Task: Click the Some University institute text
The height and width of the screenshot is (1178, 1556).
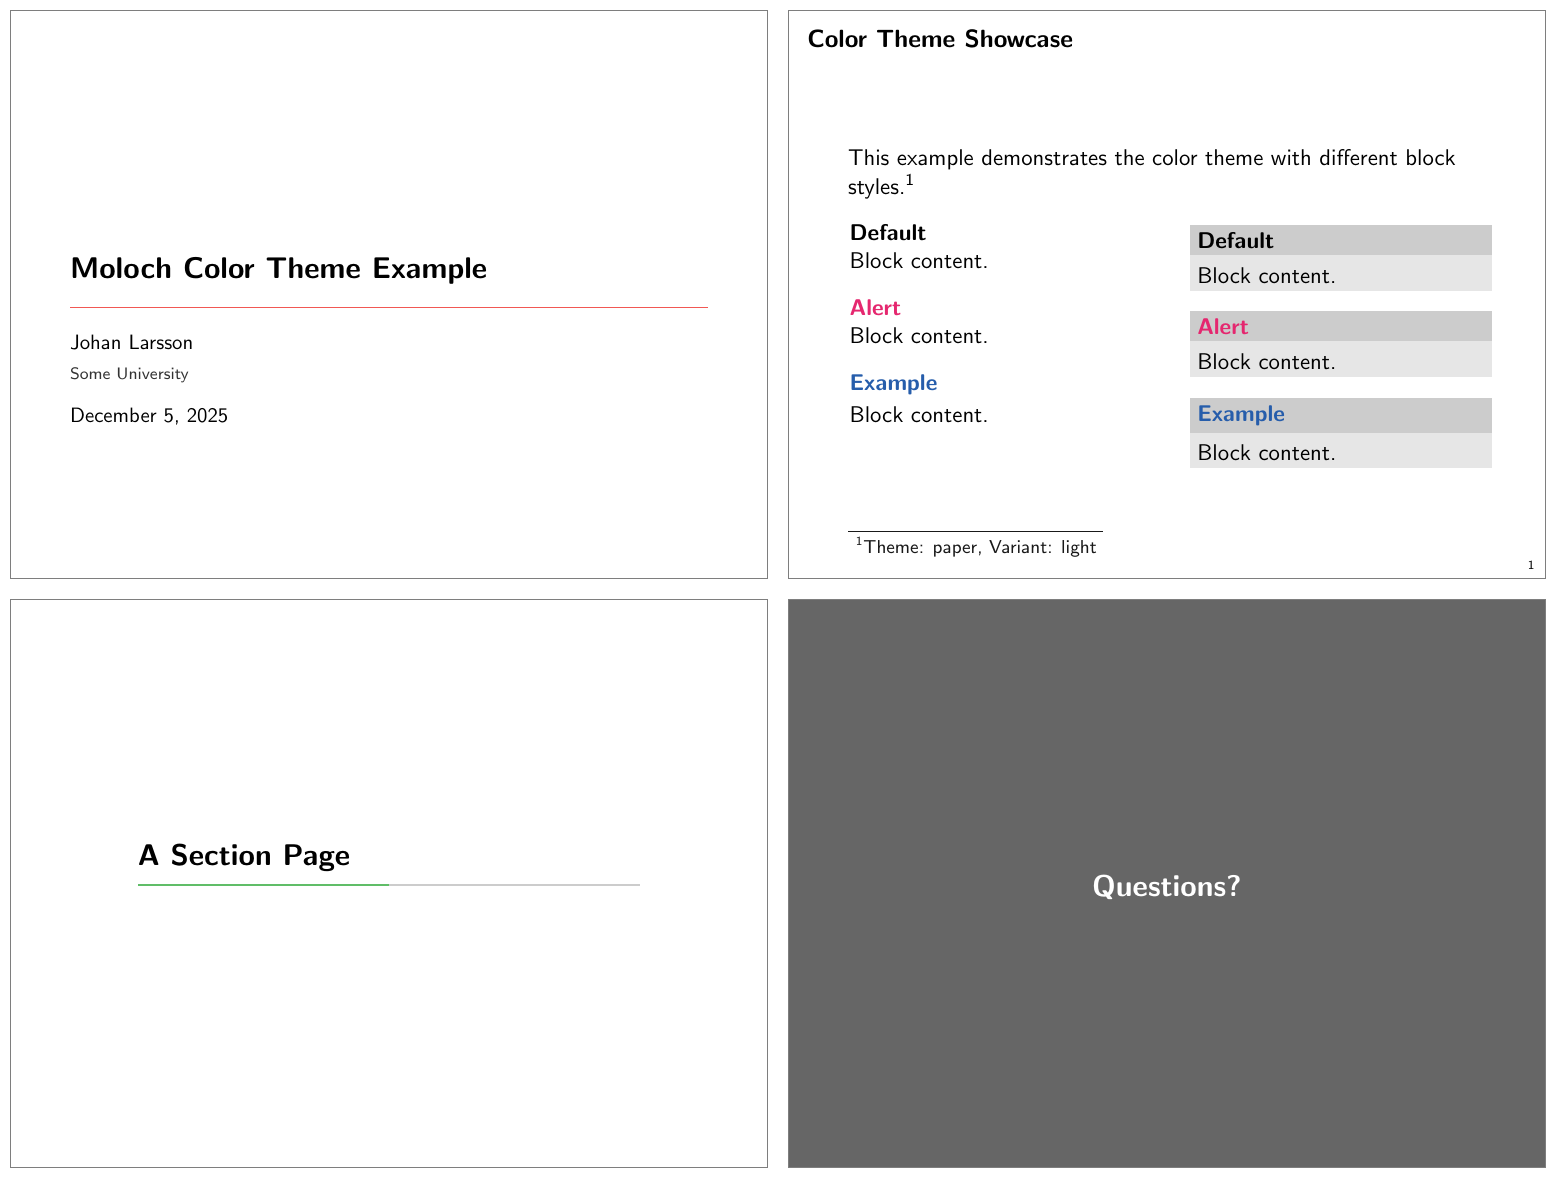Action: (x=129, y=374)
